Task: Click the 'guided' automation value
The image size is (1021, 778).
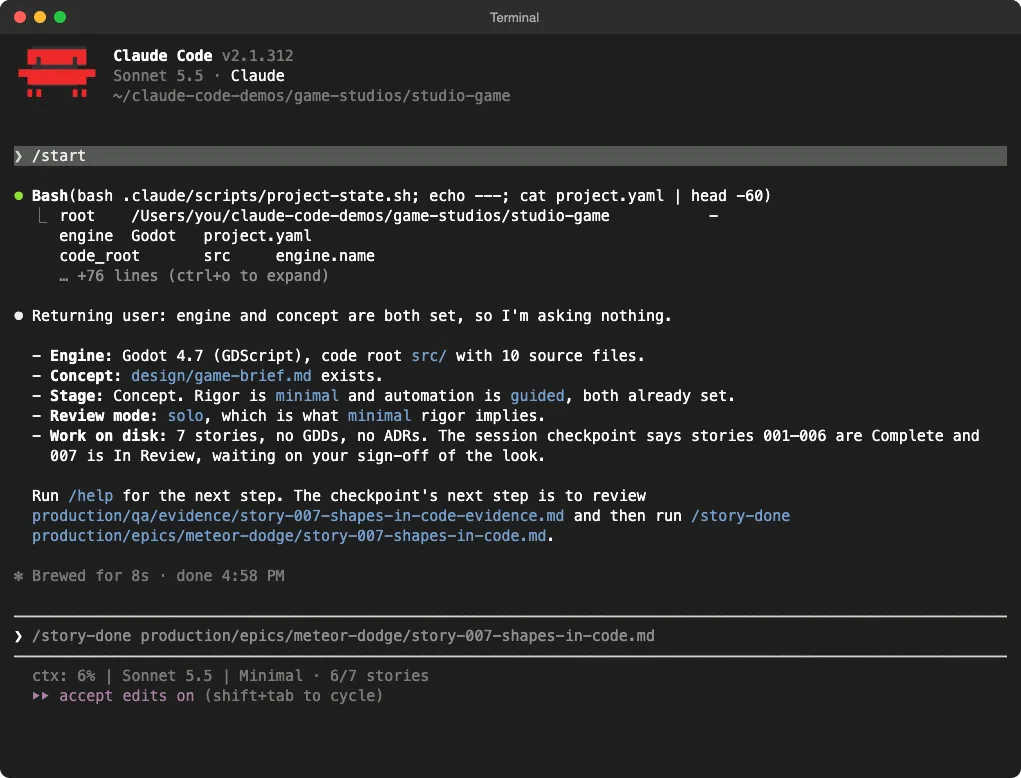Action: coord(537,396)
